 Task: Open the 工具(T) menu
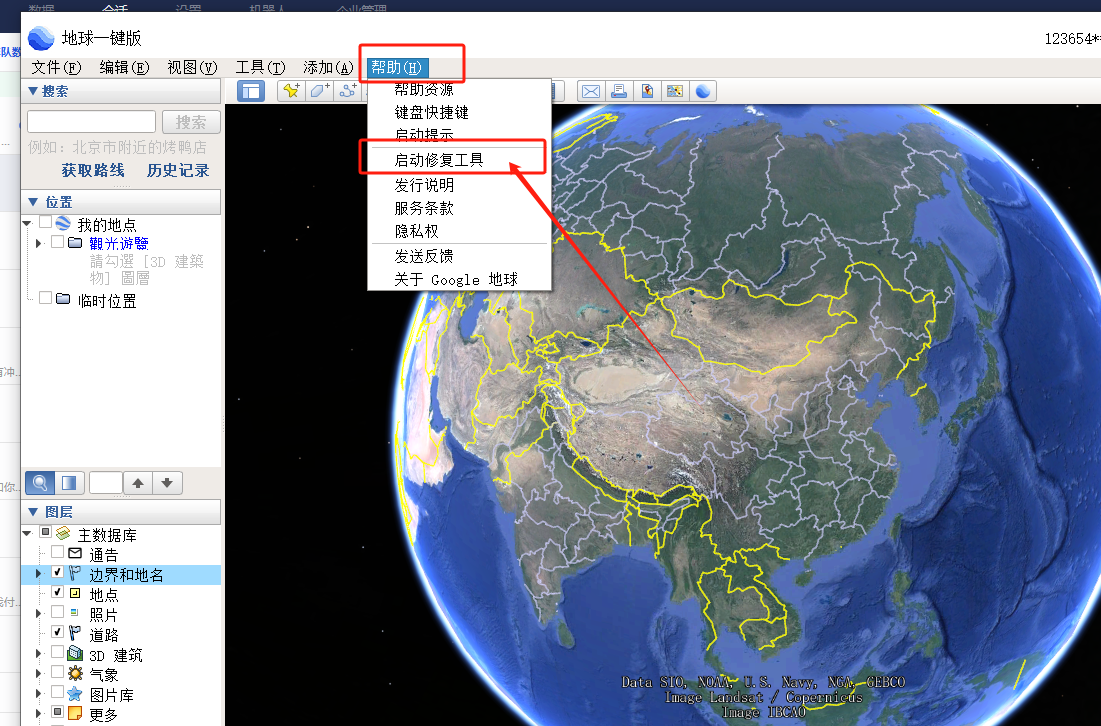coord(261,67)
